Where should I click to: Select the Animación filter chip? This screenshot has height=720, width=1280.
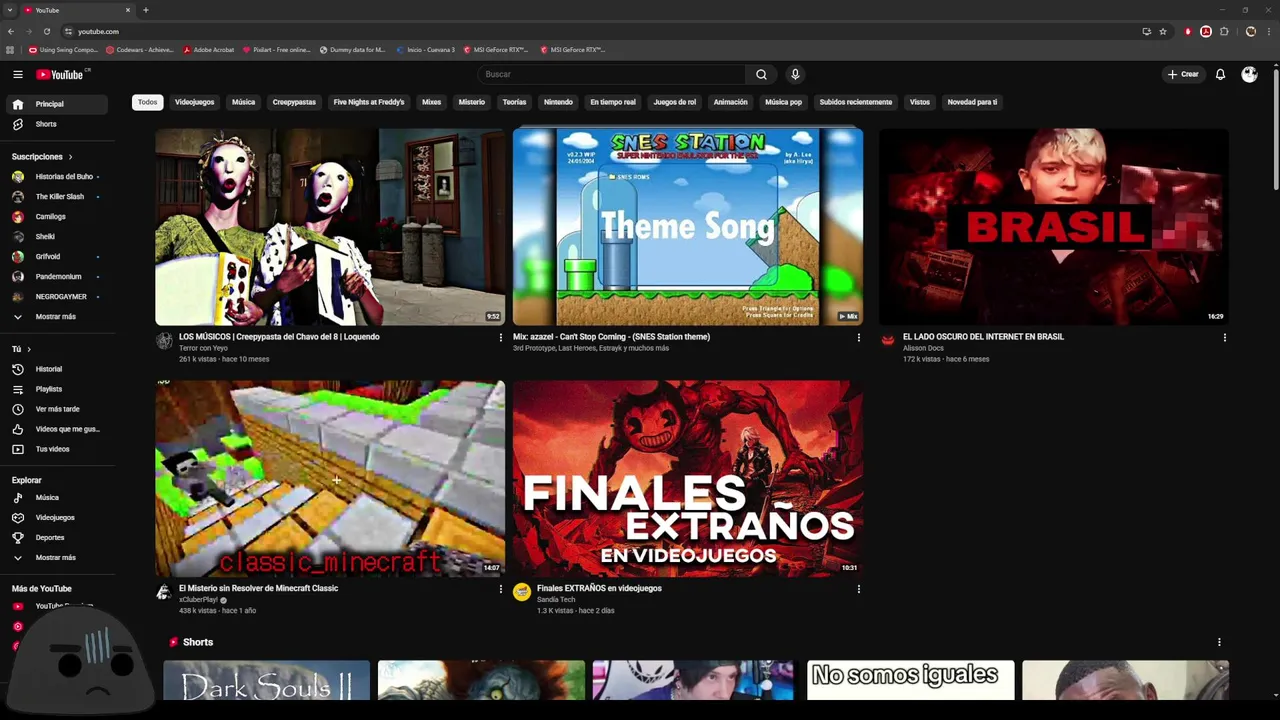[730, 102]
